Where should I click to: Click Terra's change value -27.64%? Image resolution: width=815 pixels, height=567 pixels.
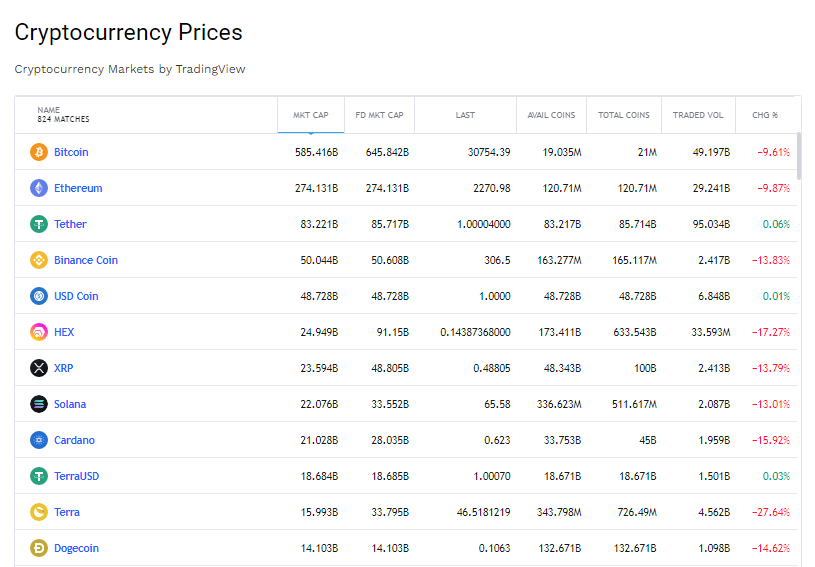771,512
